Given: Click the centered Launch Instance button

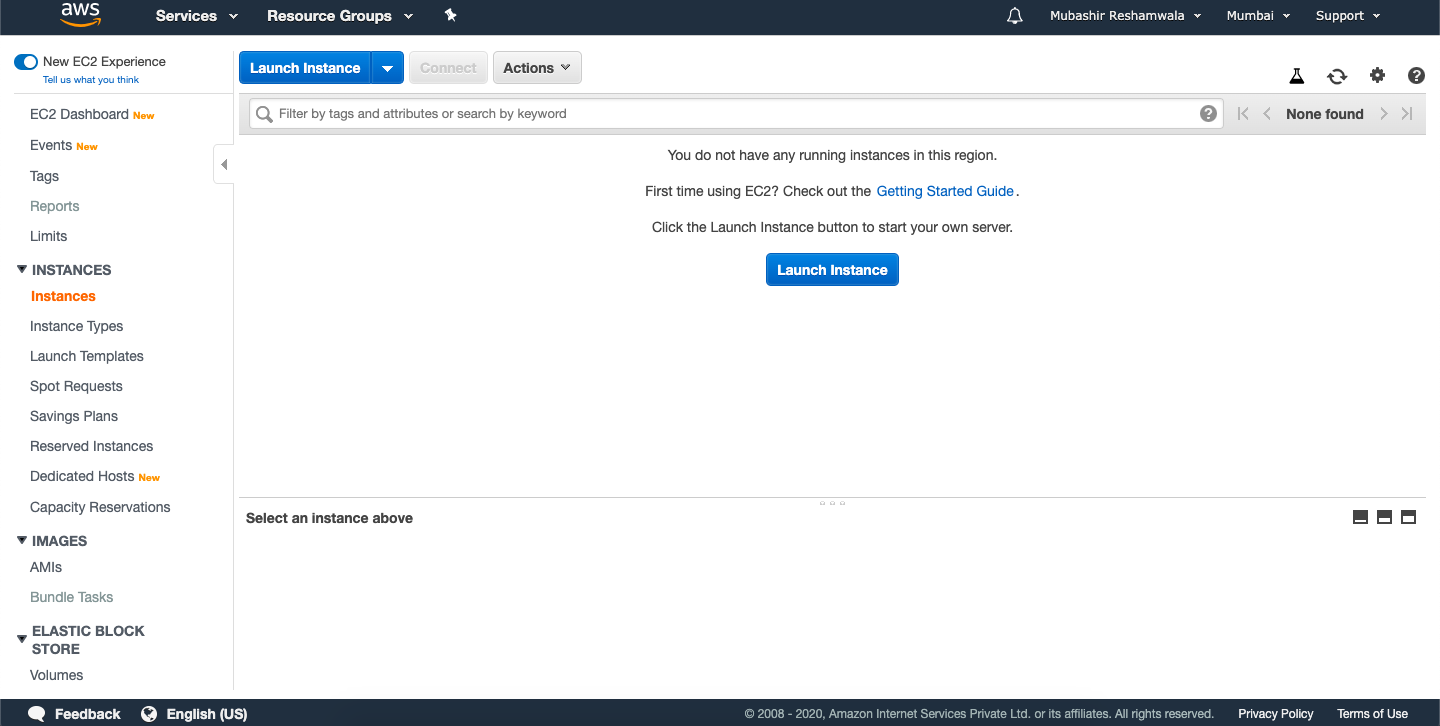Looking at the screenshot, I should coord(832,270).
